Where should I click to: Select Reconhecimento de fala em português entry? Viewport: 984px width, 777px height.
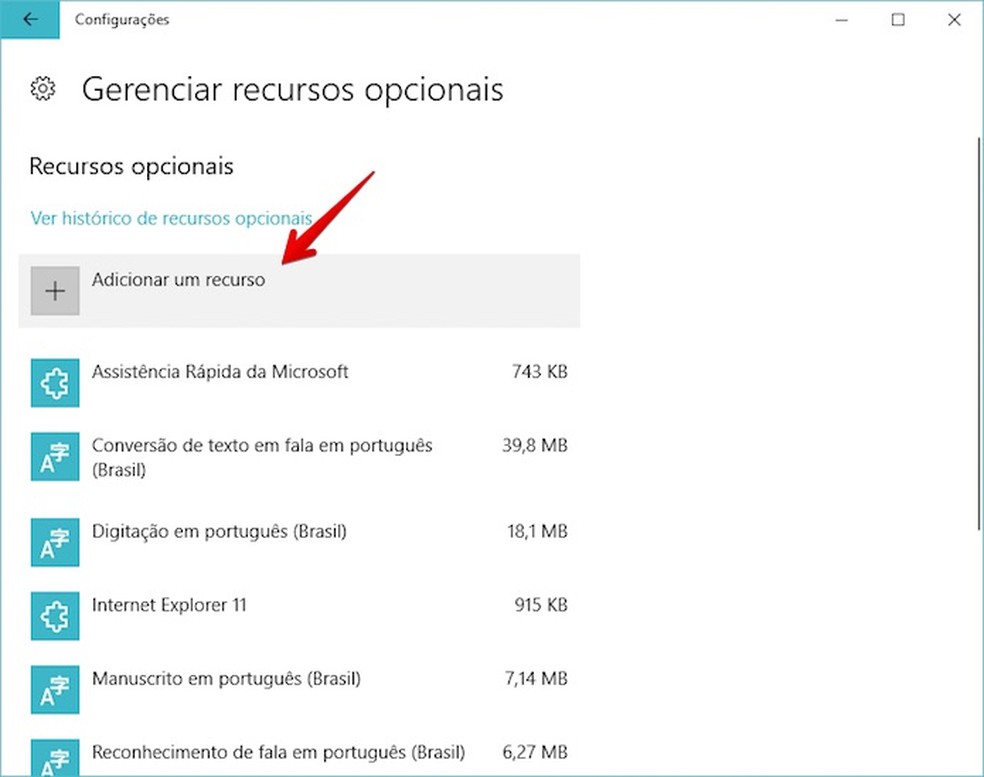[x=278, y=752]
